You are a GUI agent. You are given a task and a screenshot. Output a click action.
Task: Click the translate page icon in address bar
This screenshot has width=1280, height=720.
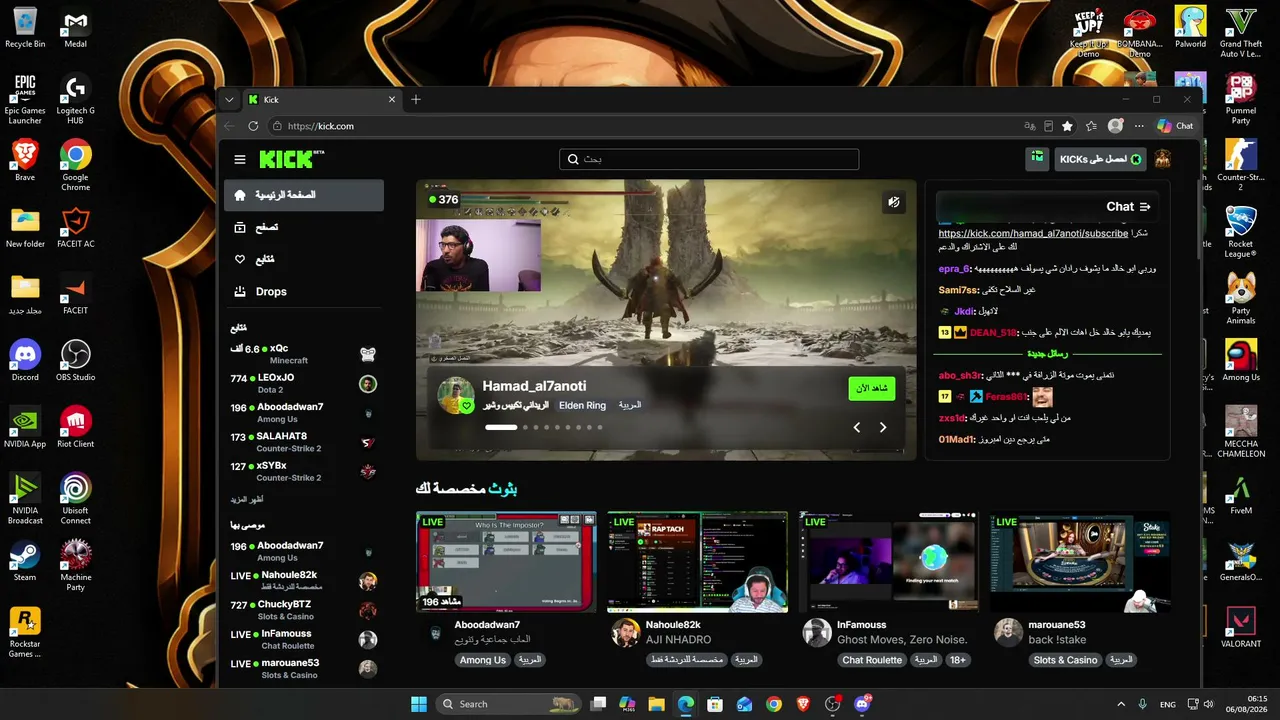1030,126
